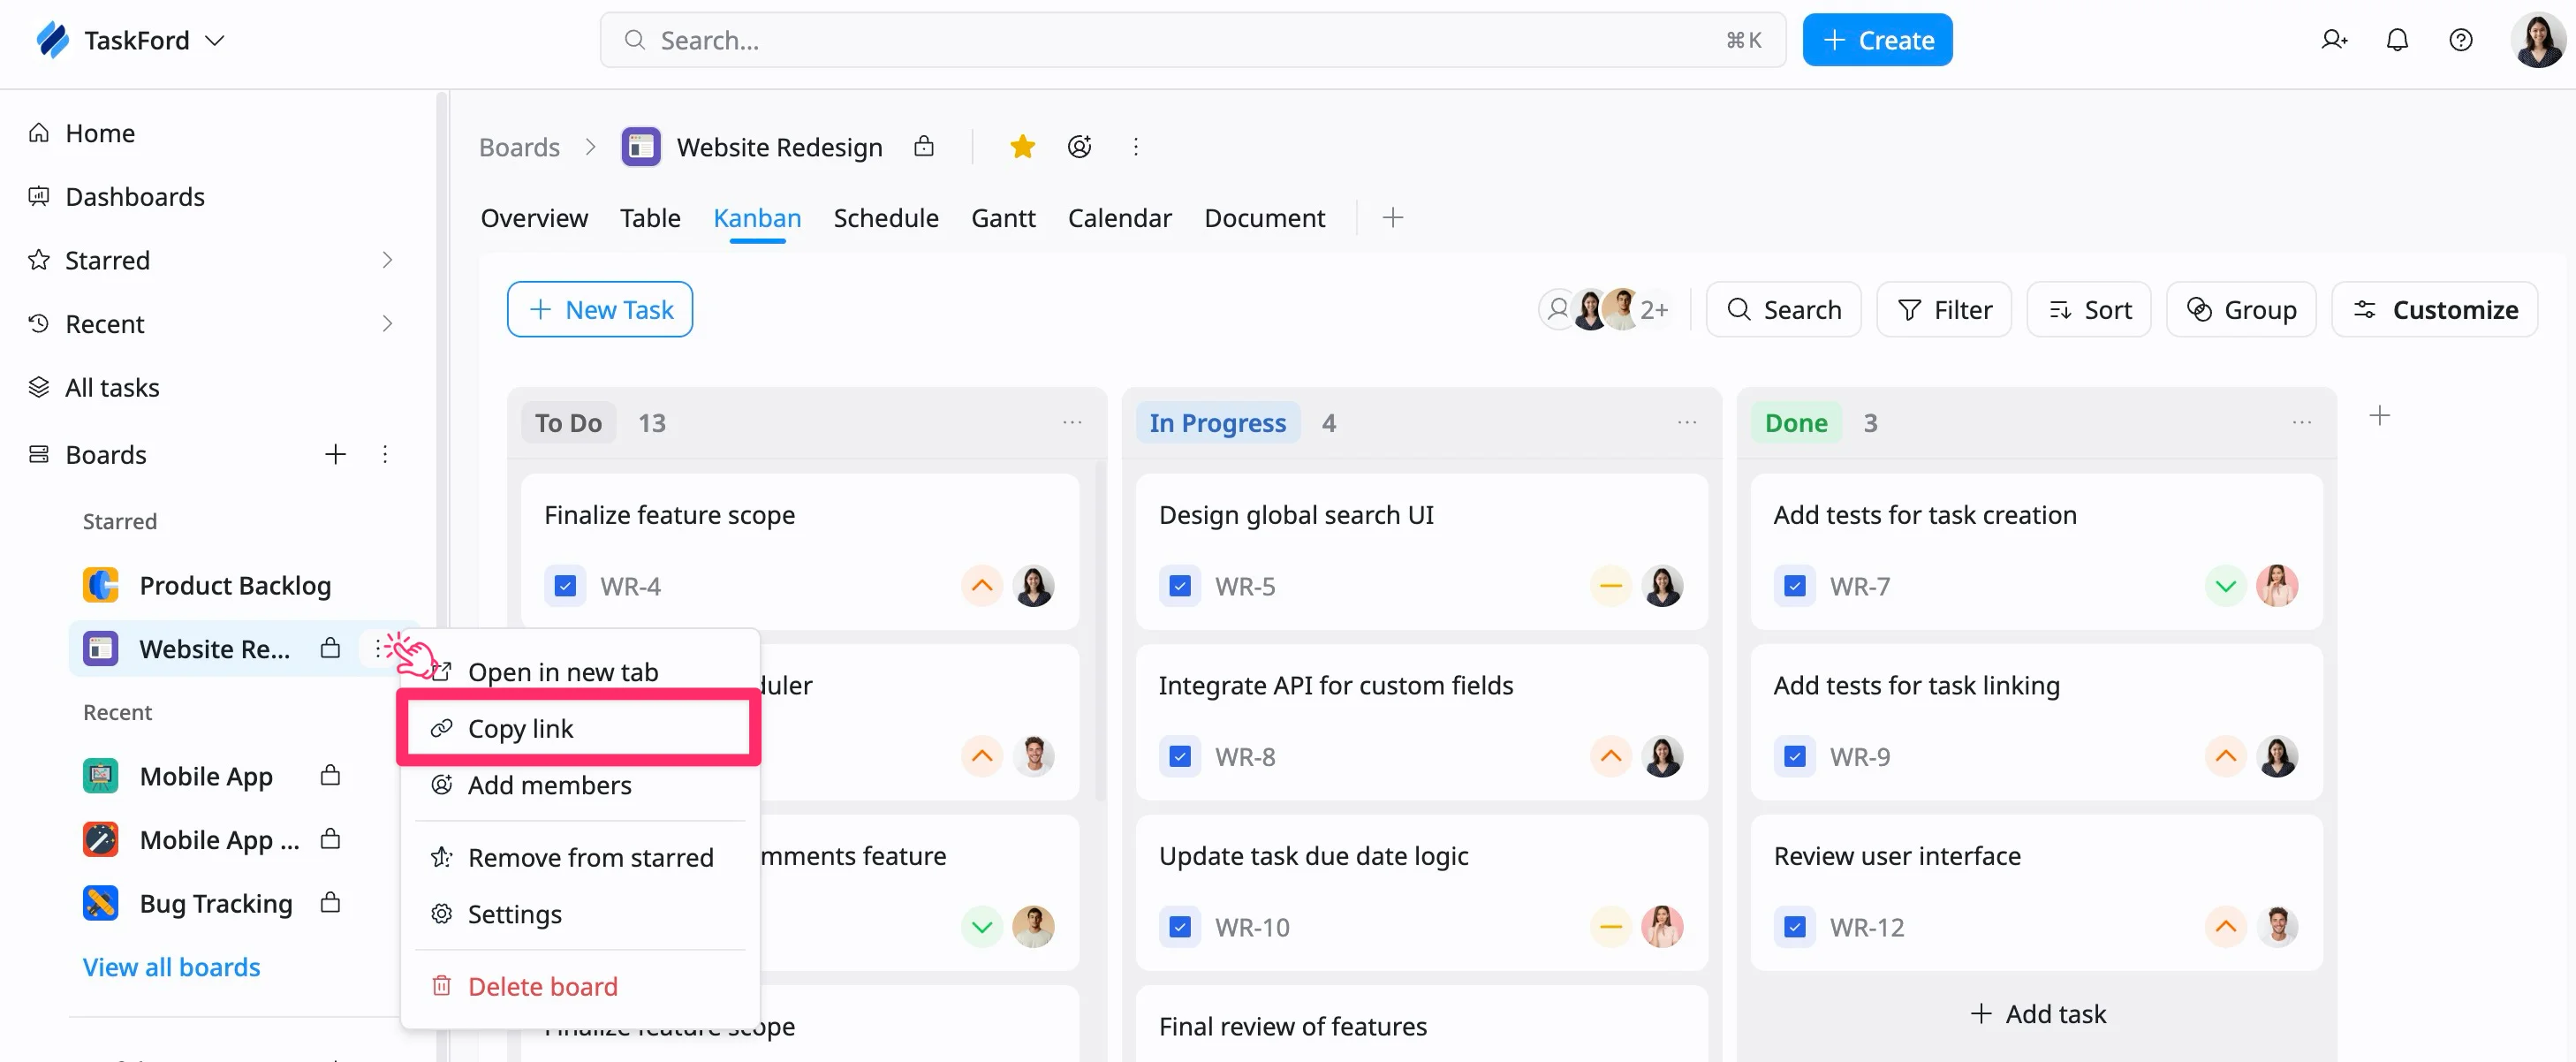Go to Boards in the breadcrumb
Screen dimensions: 2576x1062
pyautogui.click(x=519, y=147)
